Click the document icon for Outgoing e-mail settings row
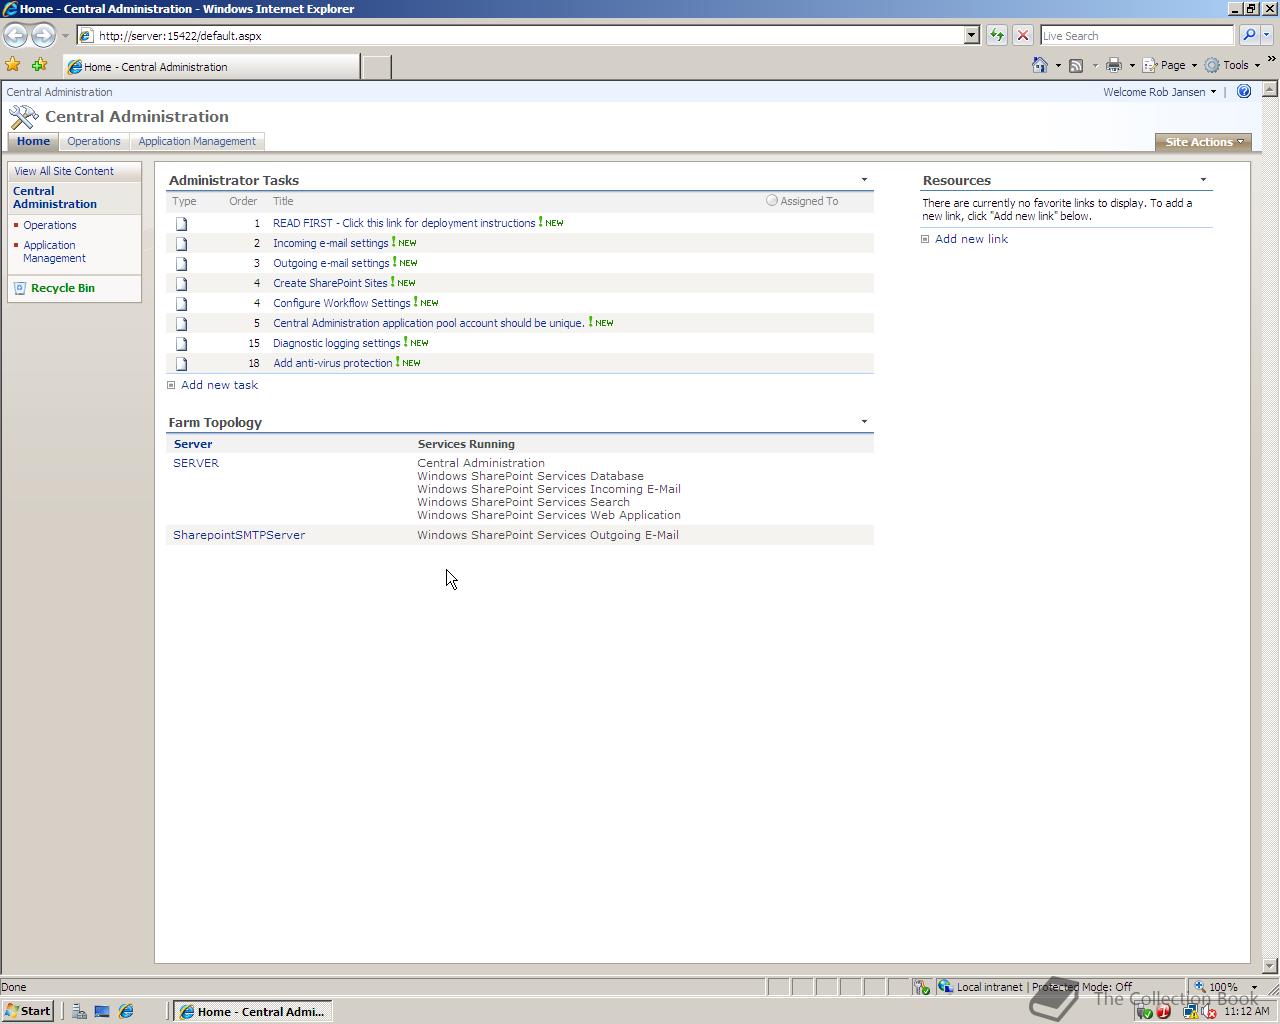Image resolution: width=1280 pixels, height=1024 pixels. [x=182, y=263]
